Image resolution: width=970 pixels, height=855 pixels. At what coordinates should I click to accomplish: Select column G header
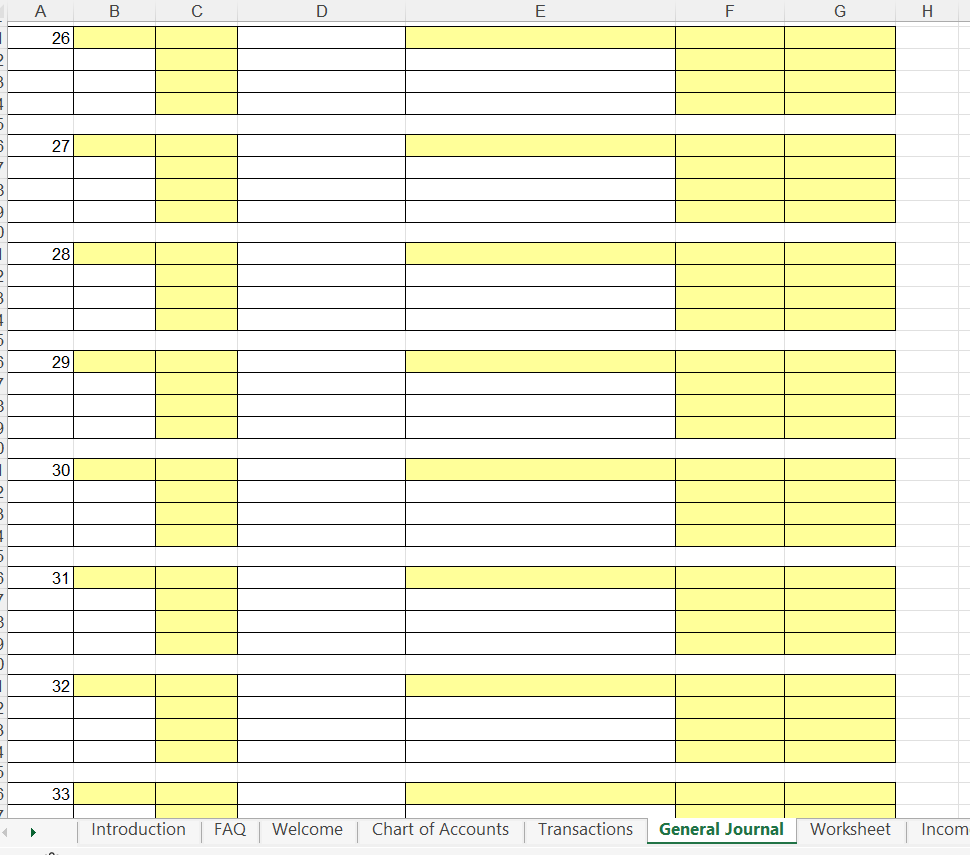pos(840,11)
